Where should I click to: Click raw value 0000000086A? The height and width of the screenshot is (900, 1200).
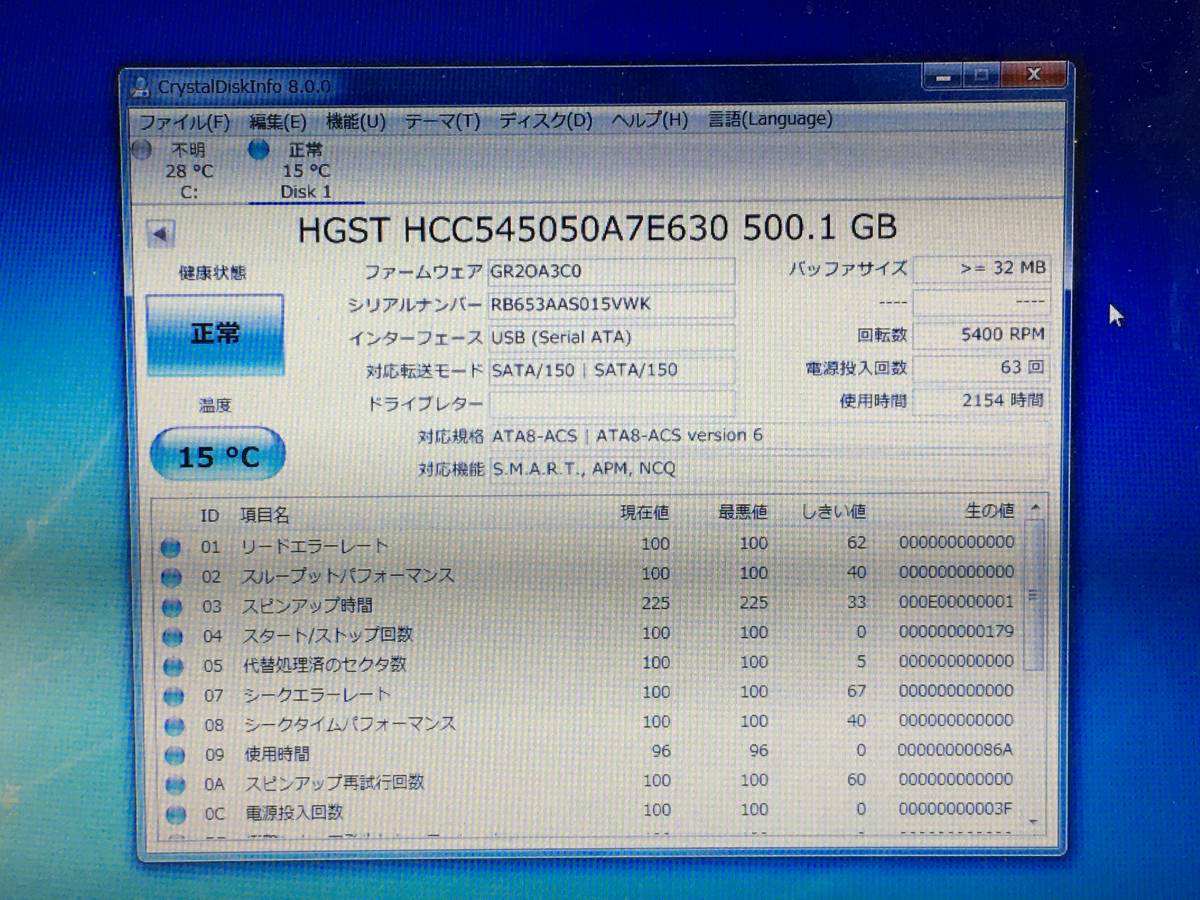coord(956,750)
